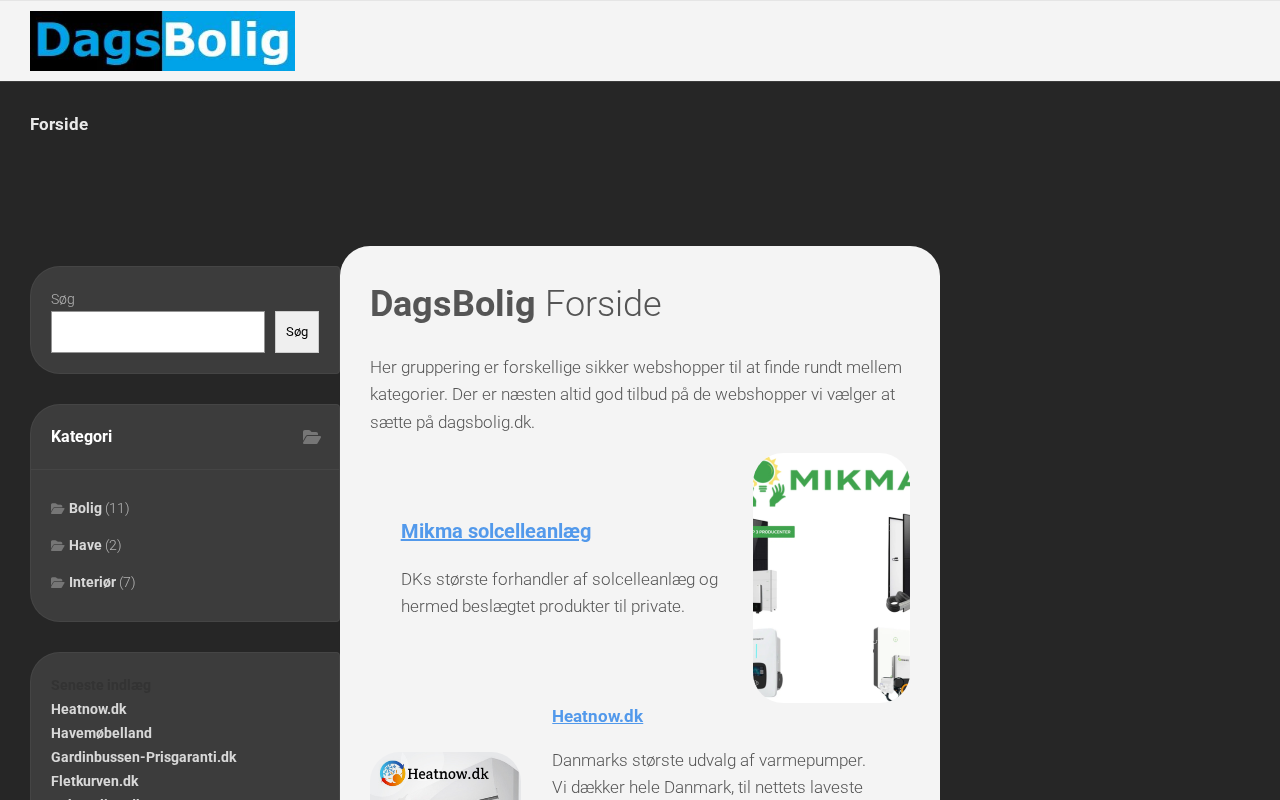The height and width of the screenshot is (800, 1280).
Task: Click the DagsBolig logo
Action: pos(162,41)
